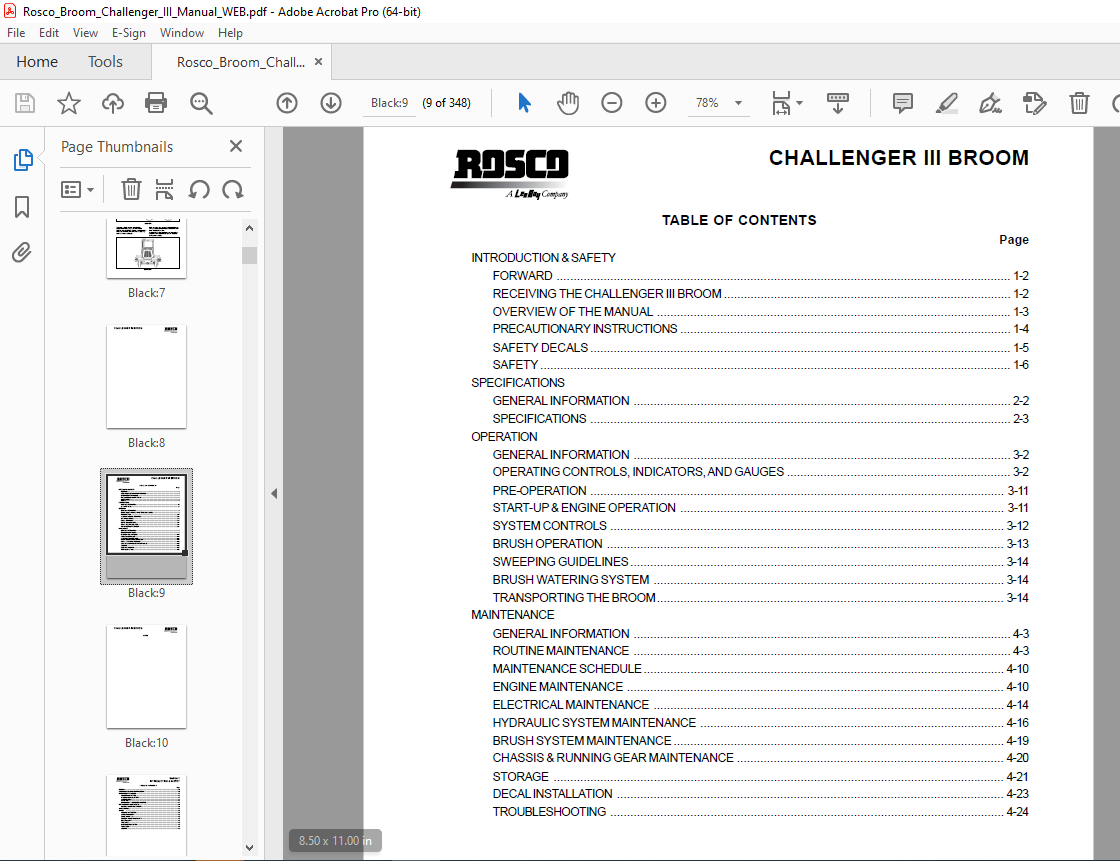Screen dimensions: 1120x861
Task: Rotate the page counterclockwise
Action: point(199,189)
